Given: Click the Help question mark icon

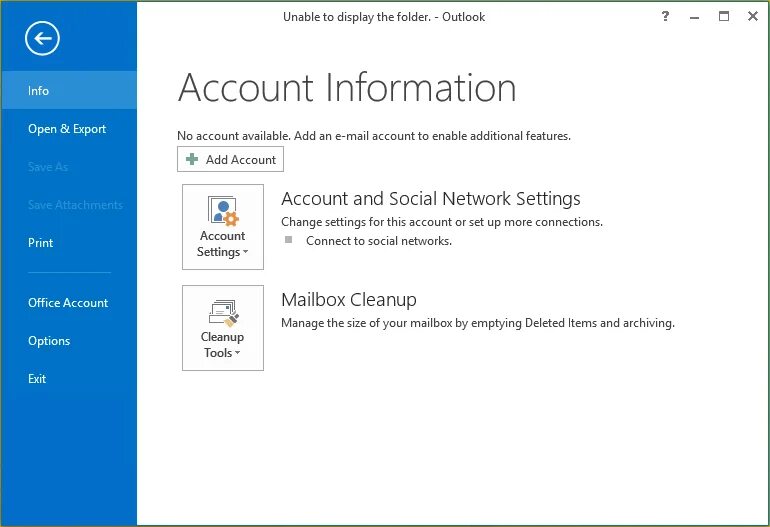Looking at the screenshot, I should [x=665, y=16].
